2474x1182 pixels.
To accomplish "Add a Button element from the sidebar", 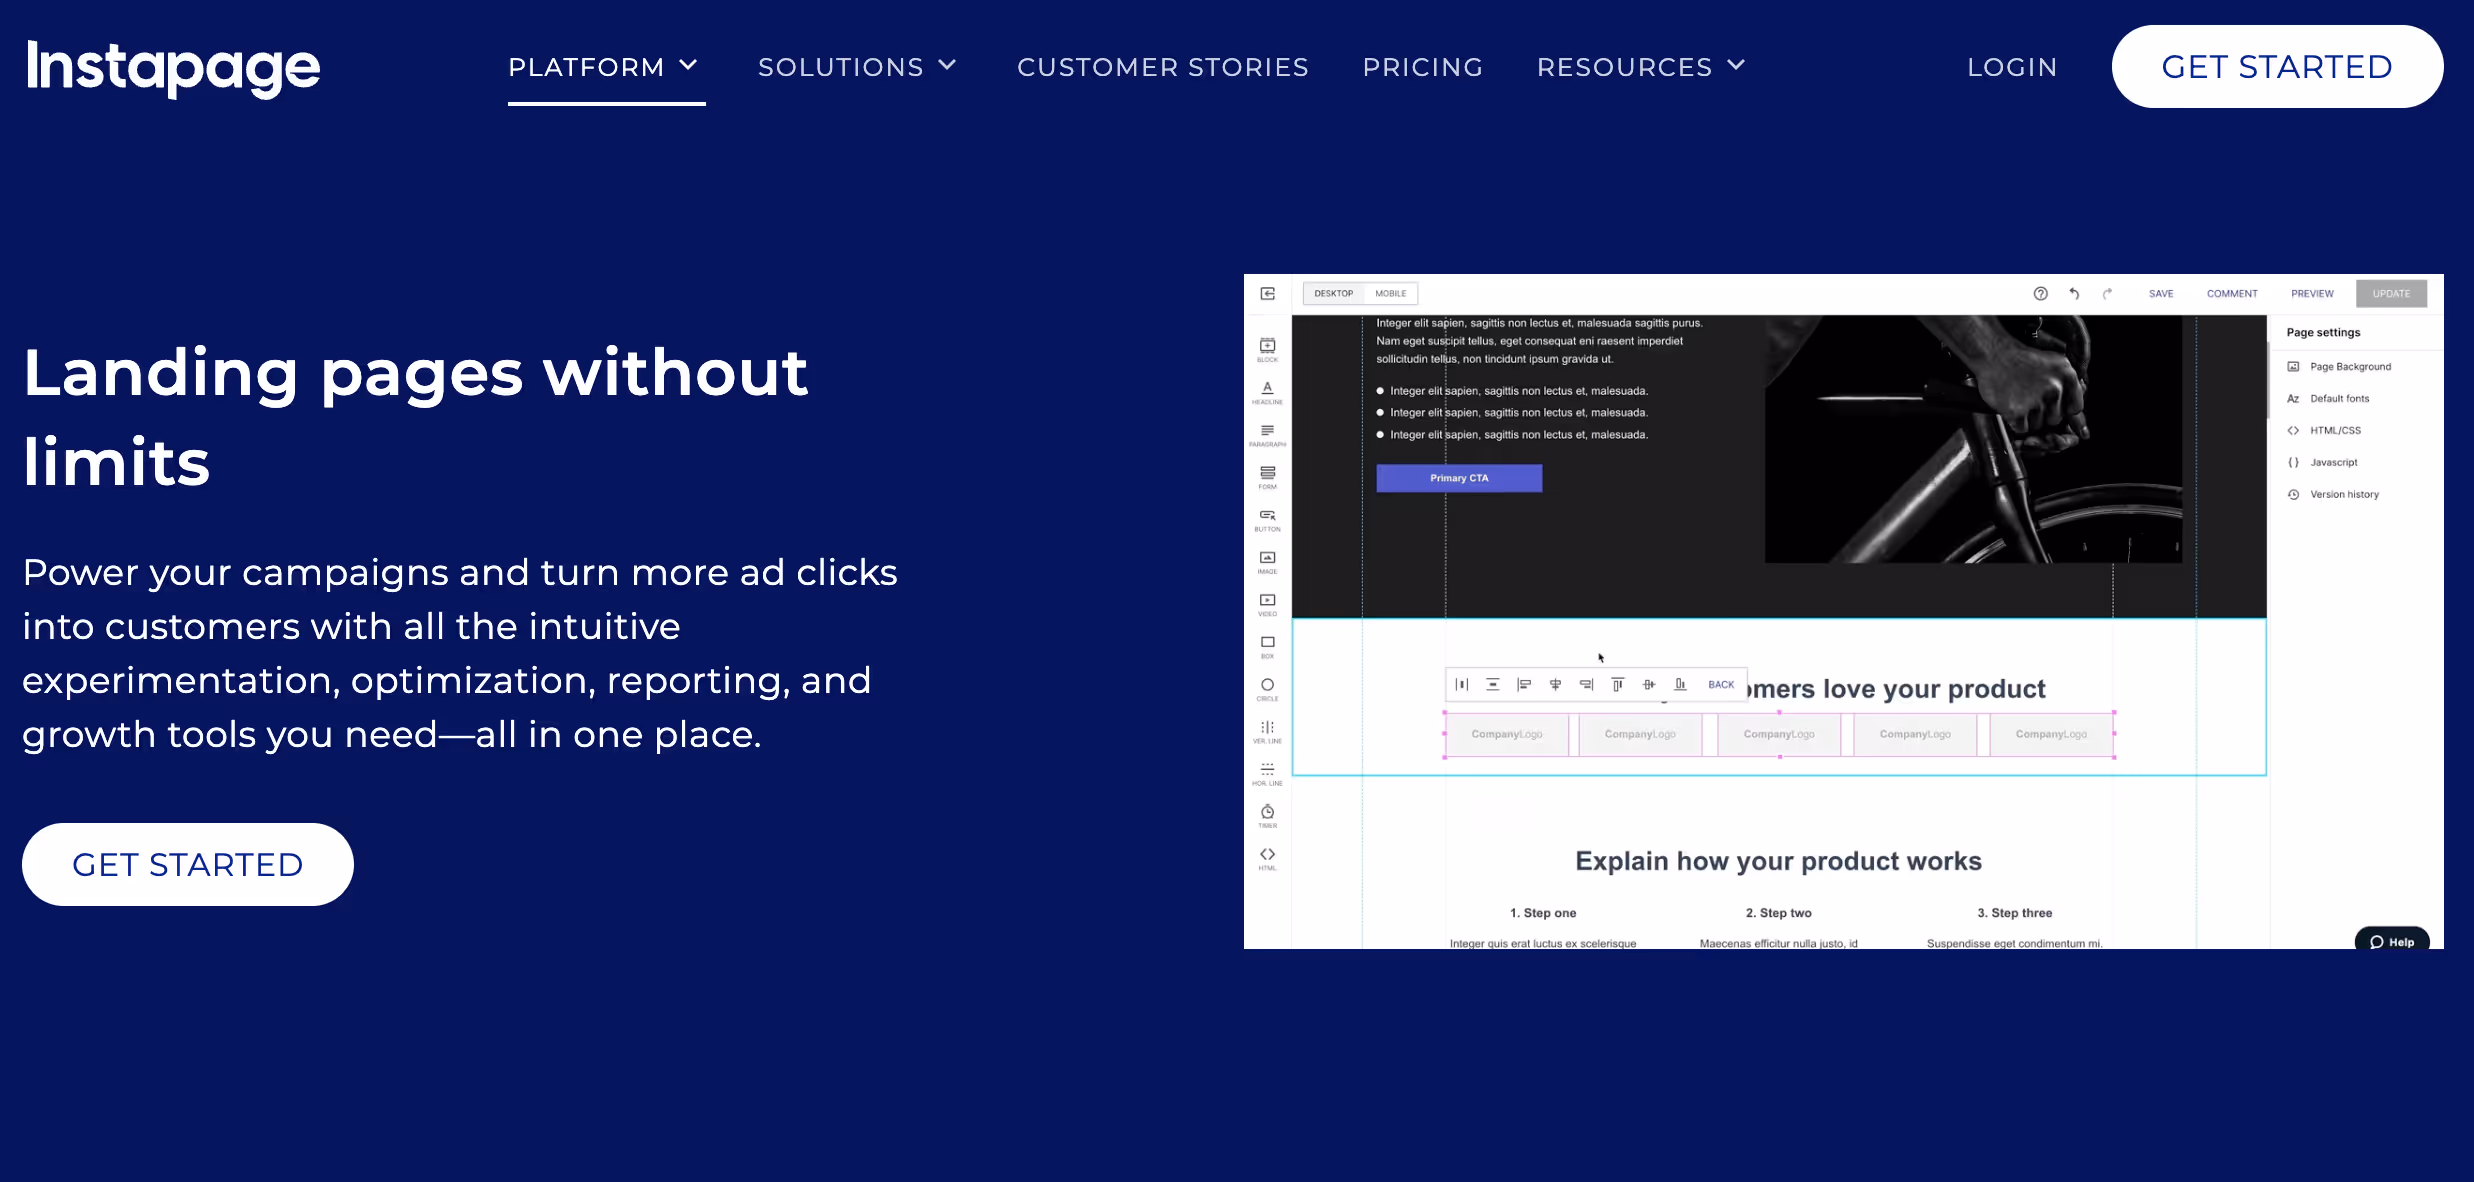I will pos(1267,520).
